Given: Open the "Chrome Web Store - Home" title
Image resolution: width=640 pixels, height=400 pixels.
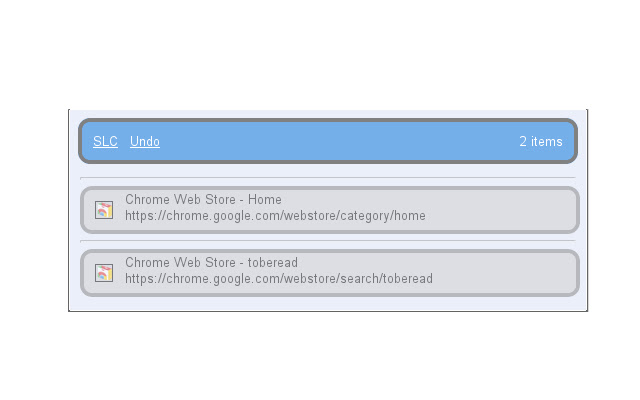Looking at the screenshot, I should tap(203, 200).
